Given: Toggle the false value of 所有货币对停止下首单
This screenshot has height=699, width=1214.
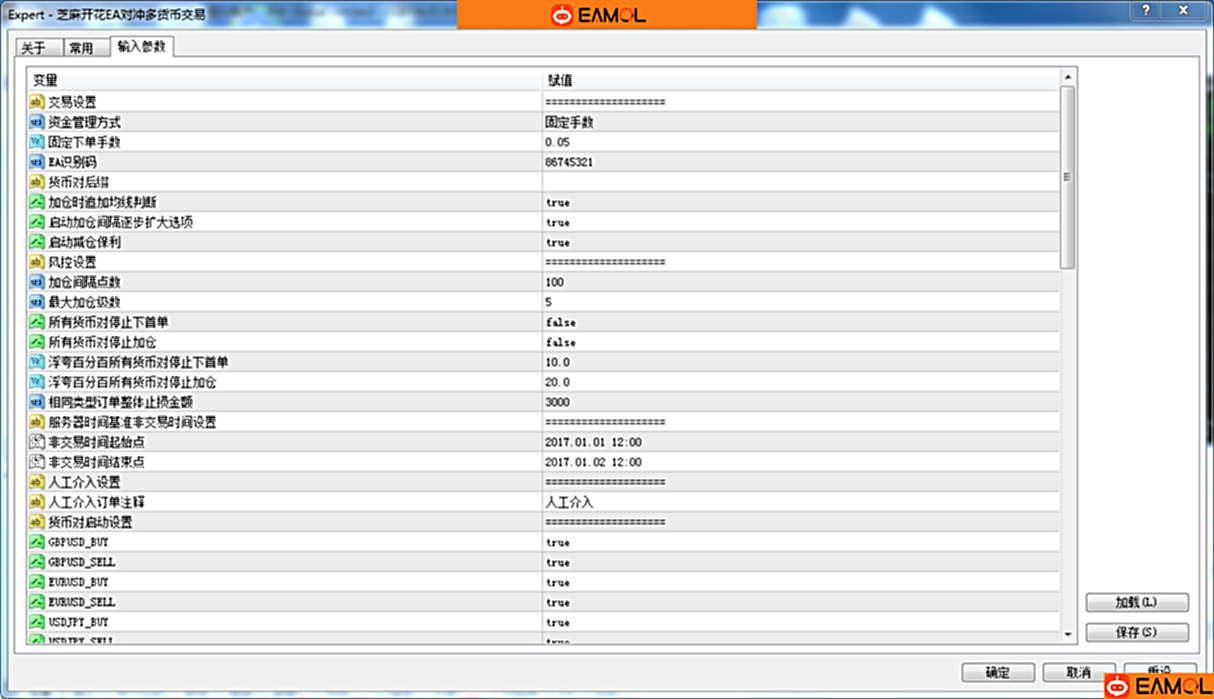Looking at the screenshot, I should pos(560,322).
